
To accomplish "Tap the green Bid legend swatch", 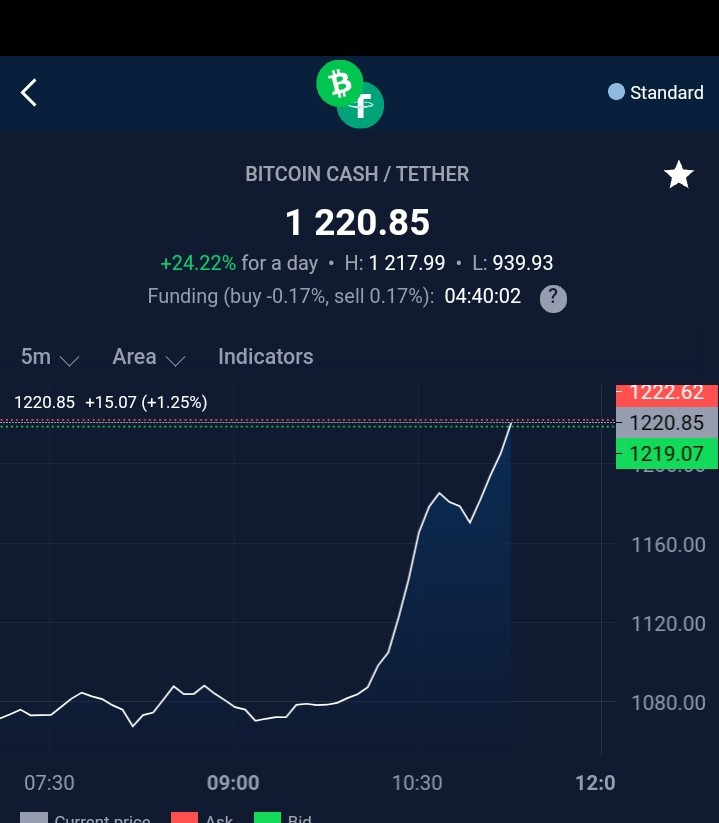I will tap(267, 817).
